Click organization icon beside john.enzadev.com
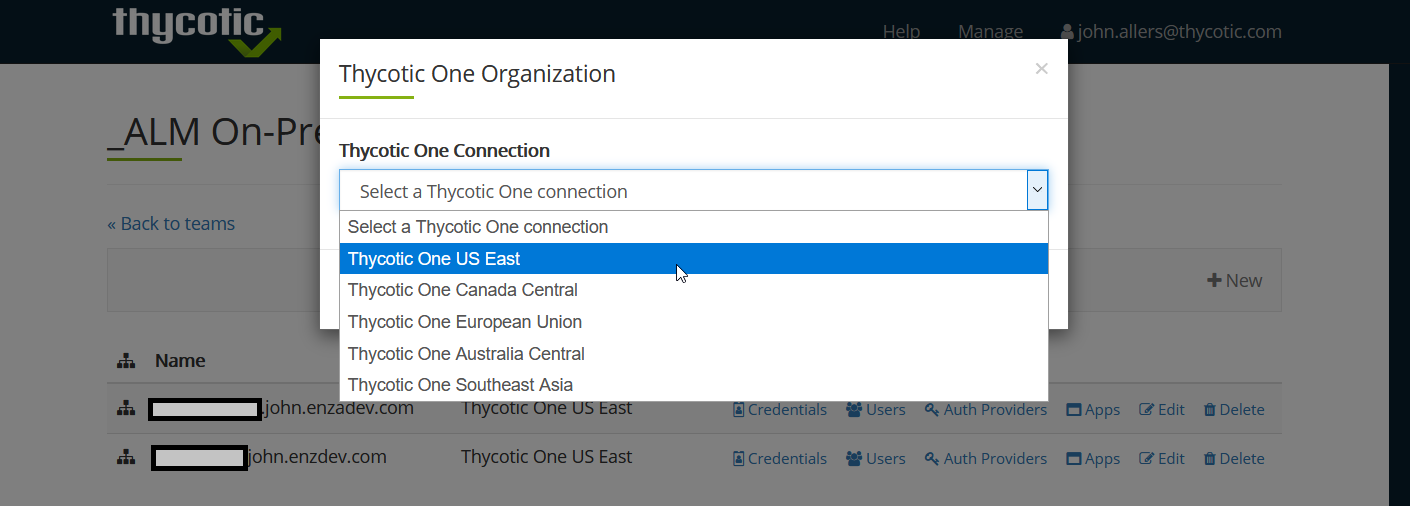This screenshot has height=506, width=1410. pyautogui.click(x=125, y=409)
